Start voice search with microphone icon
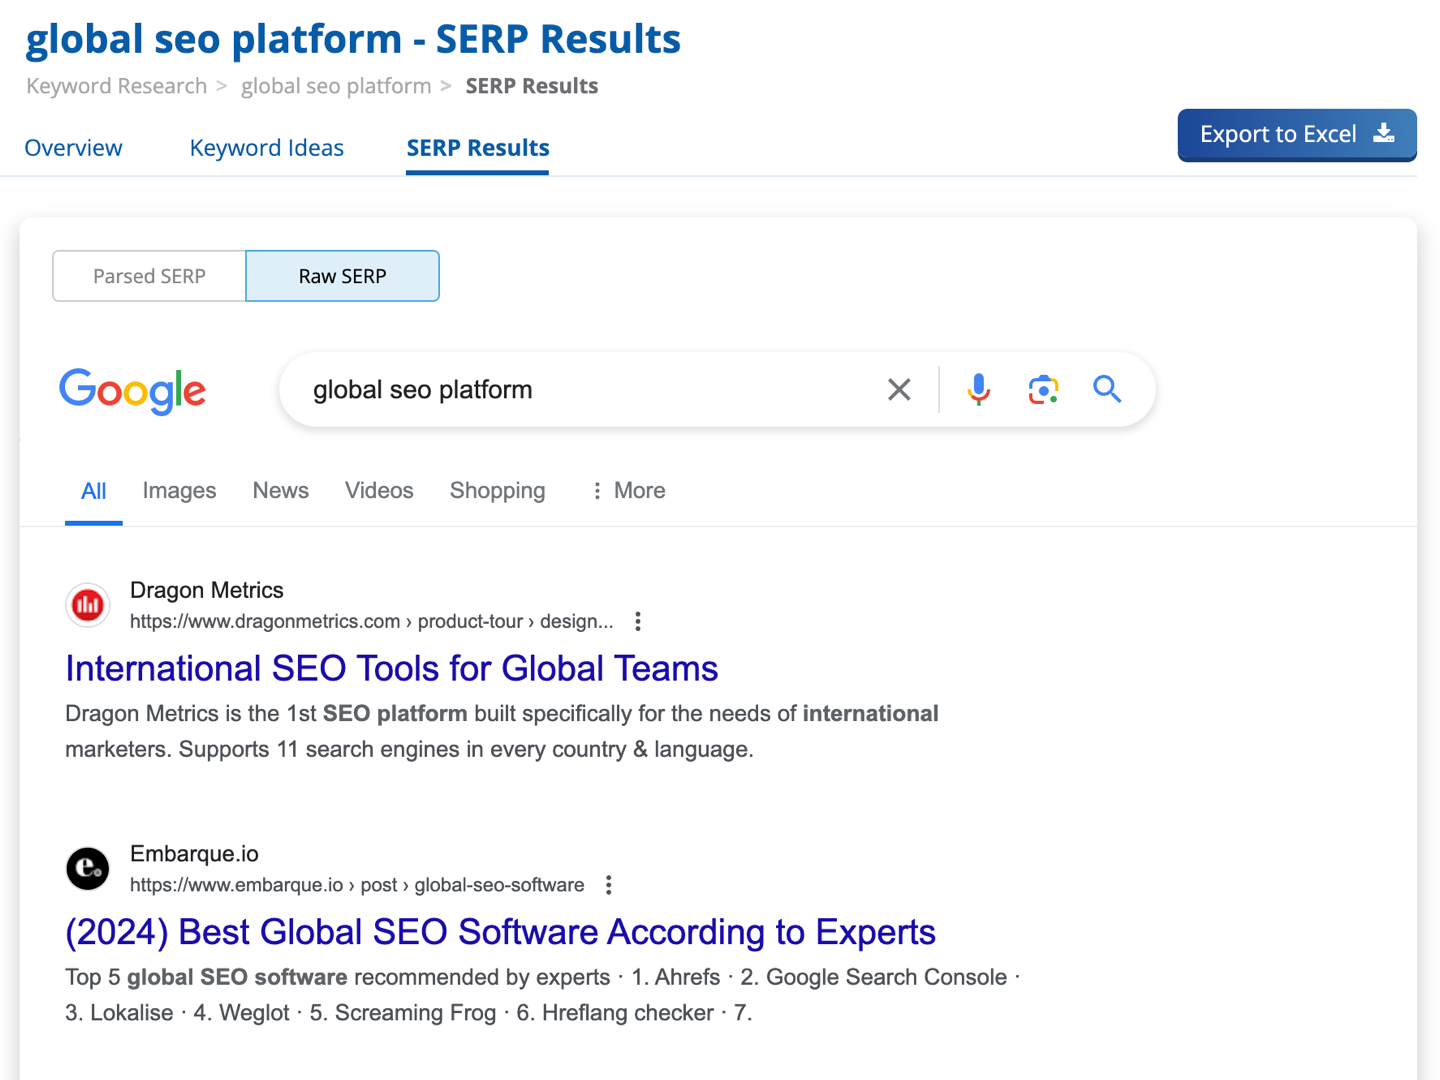1440x1080 pixels. 979,389
